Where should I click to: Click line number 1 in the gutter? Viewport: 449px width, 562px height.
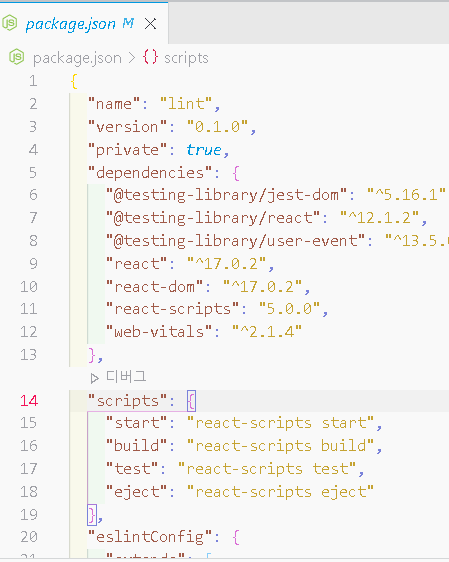point(33,81)
